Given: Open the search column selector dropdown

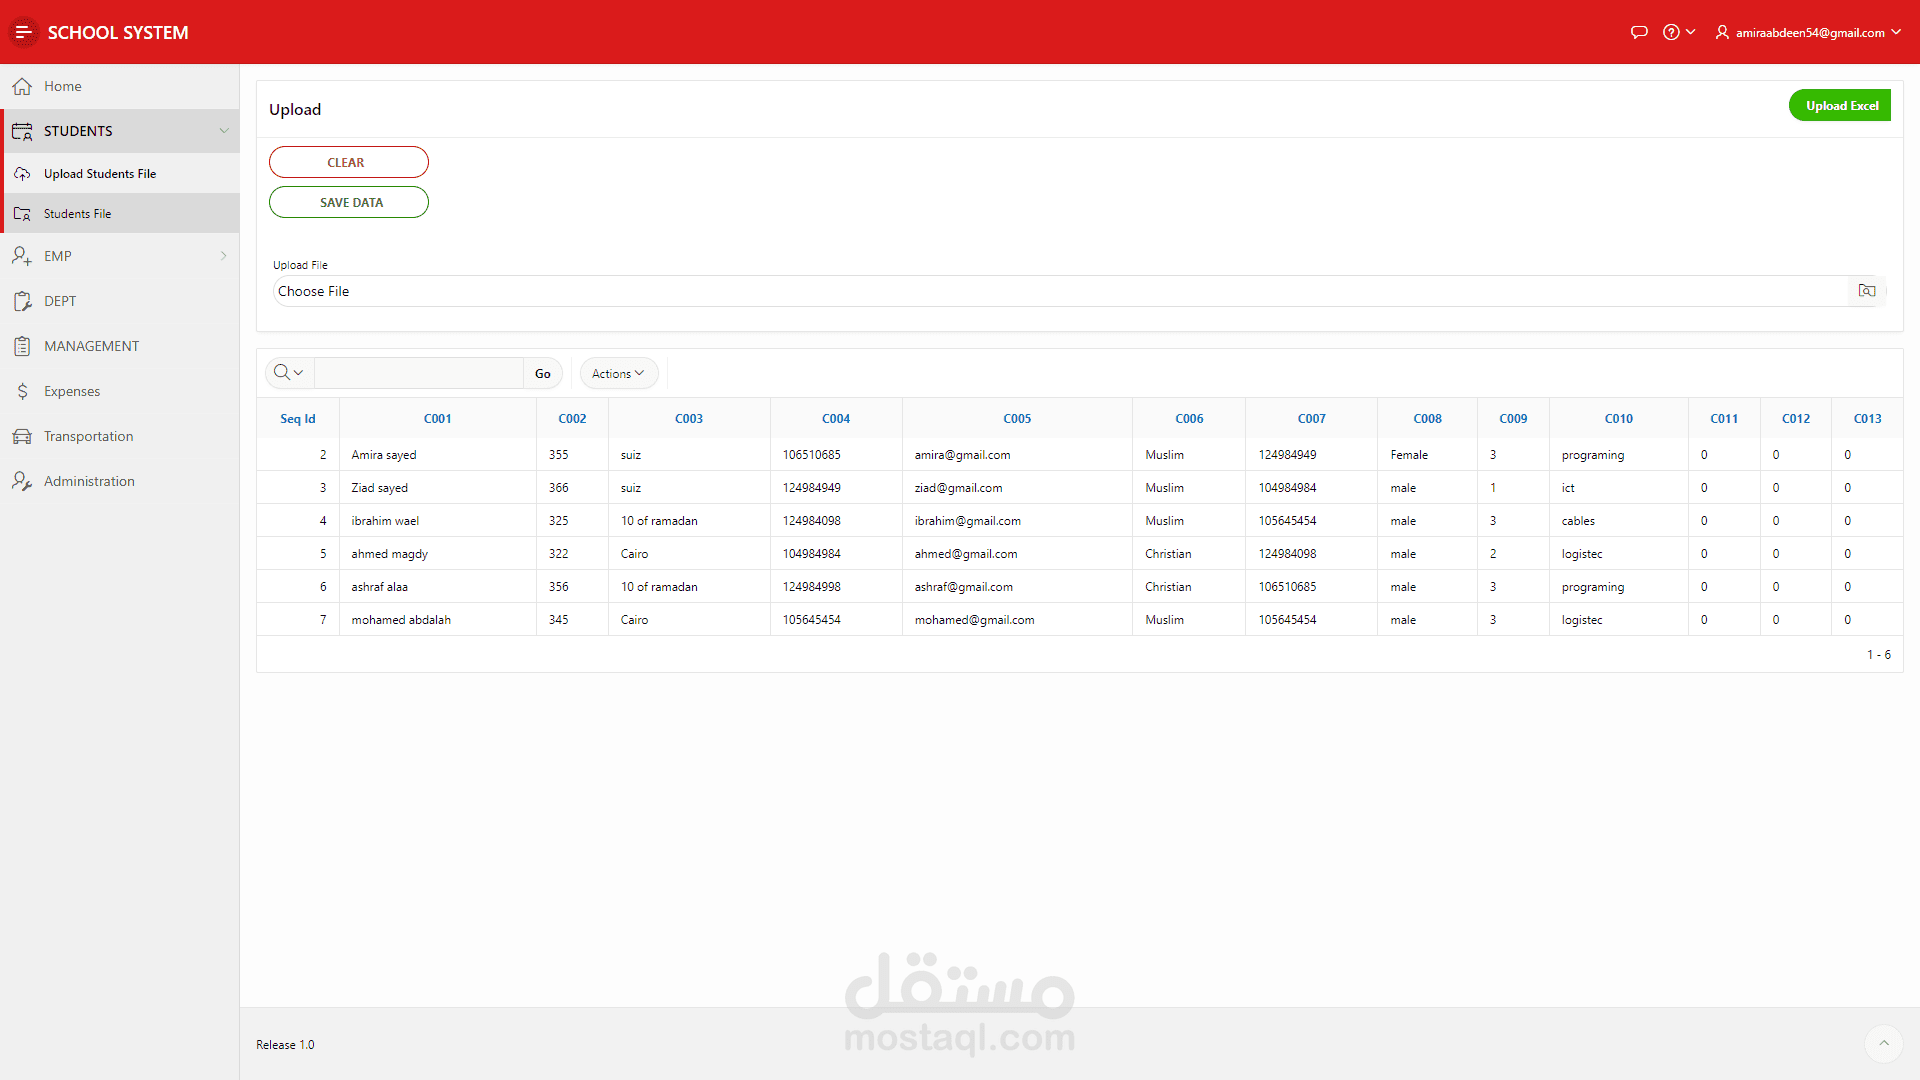Looking at the screenshot, I should [x=289, y=373].
